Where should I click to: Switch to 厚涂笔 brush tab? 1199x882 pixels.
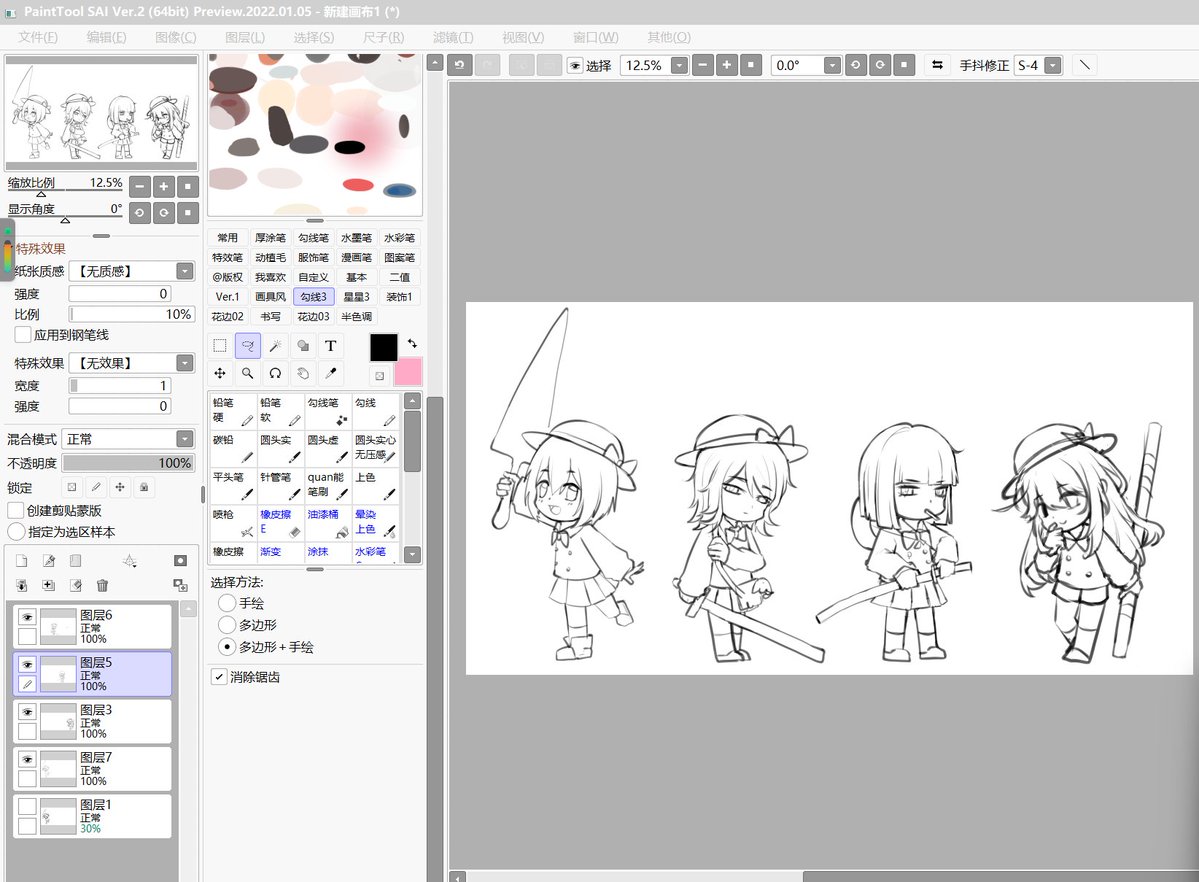(270, 238)
